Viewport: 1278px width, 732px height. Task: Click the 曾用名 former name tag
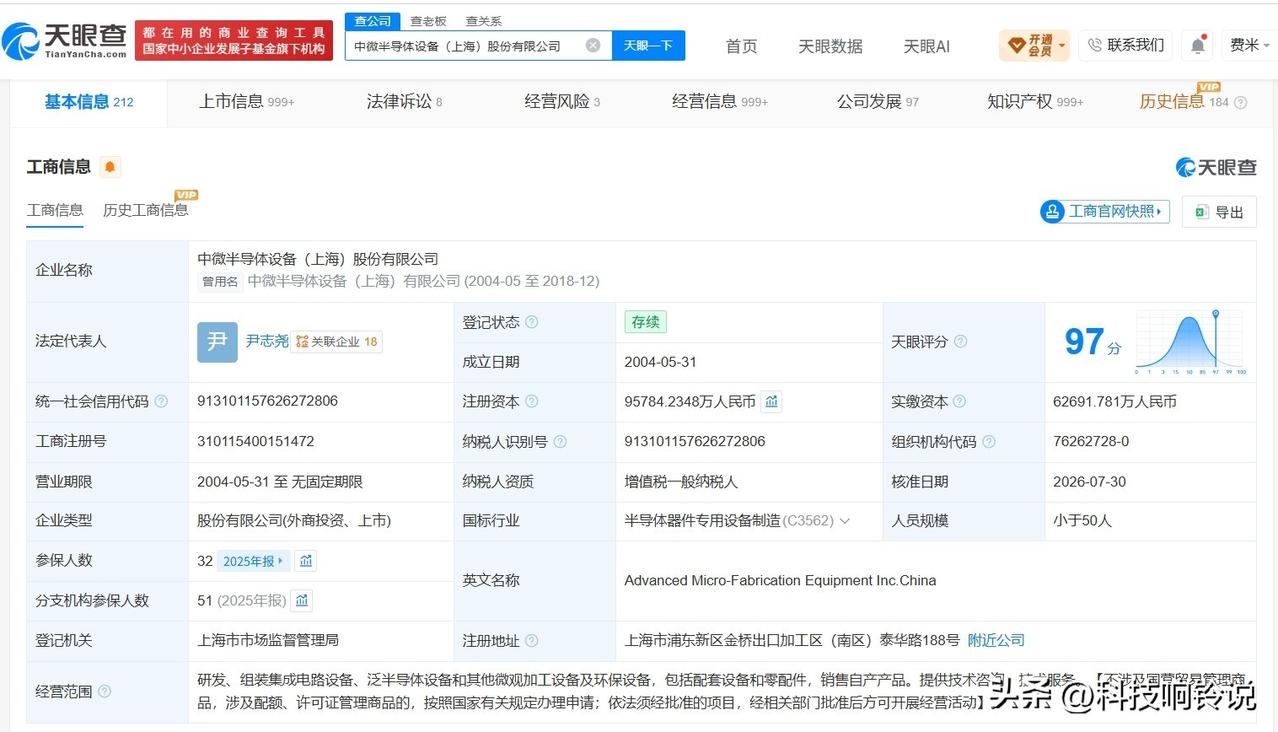point(220,282)
